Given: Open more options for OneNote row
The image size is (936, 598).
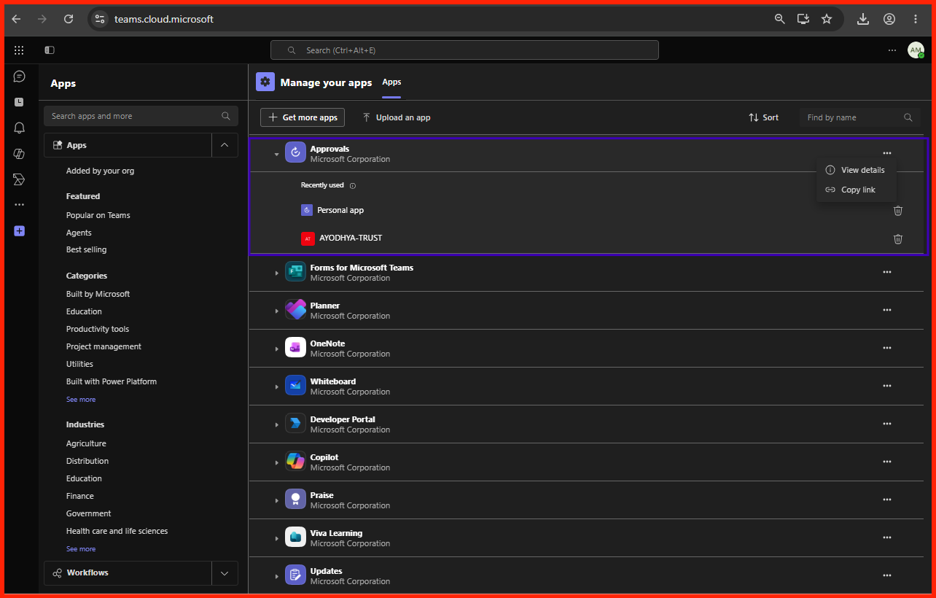Looking at the screenshot, I should [x=887, y=347].
